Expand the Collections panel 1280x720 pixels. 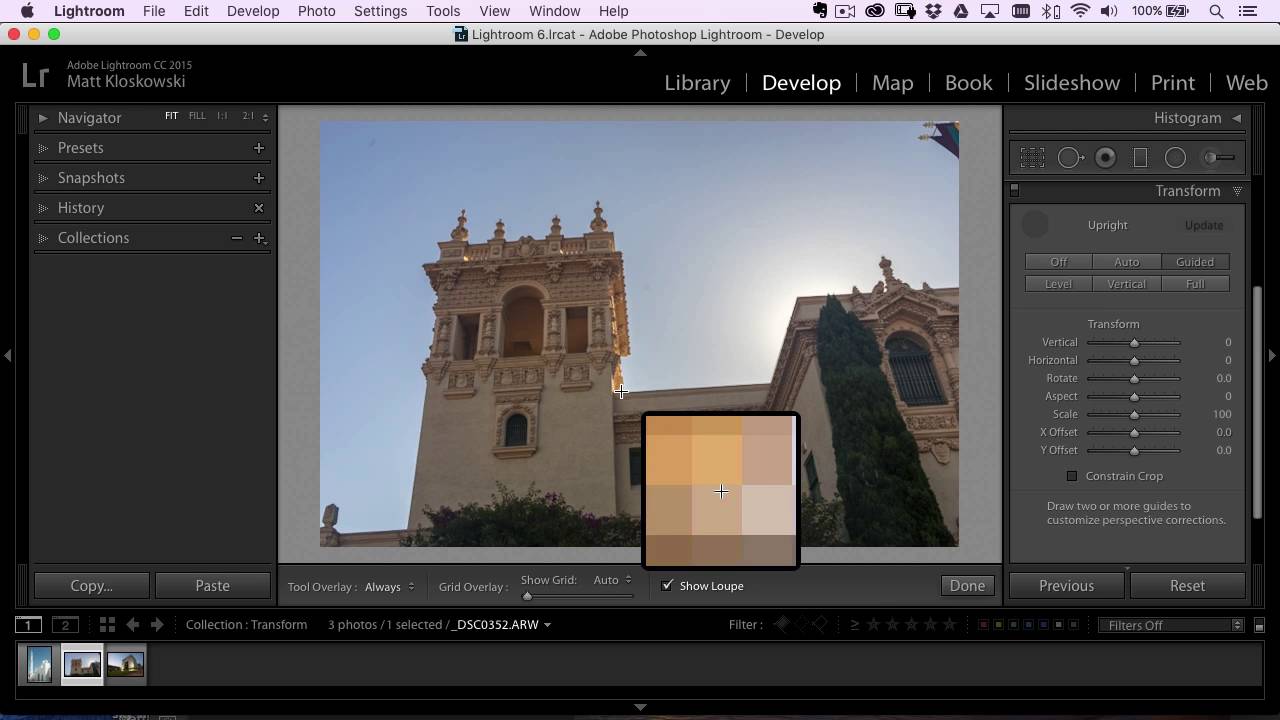pyautogui.click(x=43, y=238)
